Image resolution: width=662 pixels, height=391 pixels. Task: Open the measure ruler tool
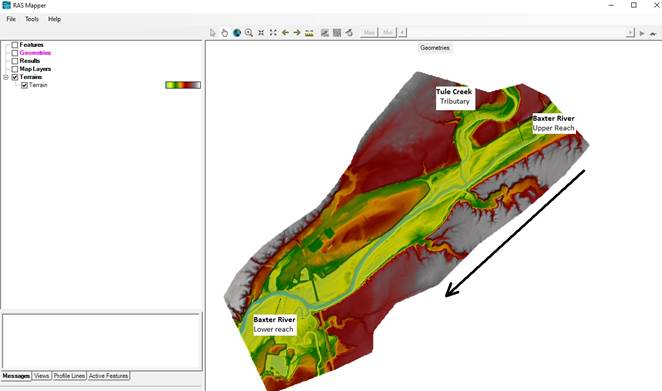(x=309, y=33)
